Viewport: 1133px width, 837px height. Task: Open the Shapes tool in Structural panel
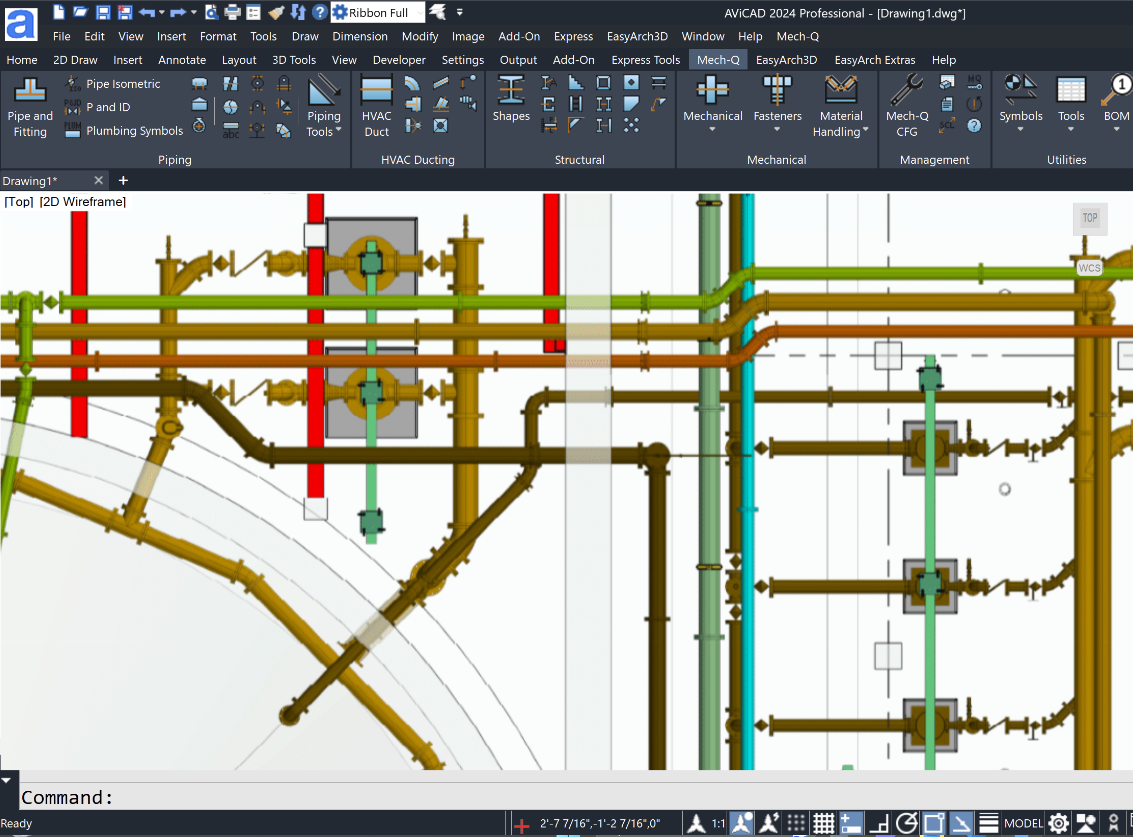[511, 100]
